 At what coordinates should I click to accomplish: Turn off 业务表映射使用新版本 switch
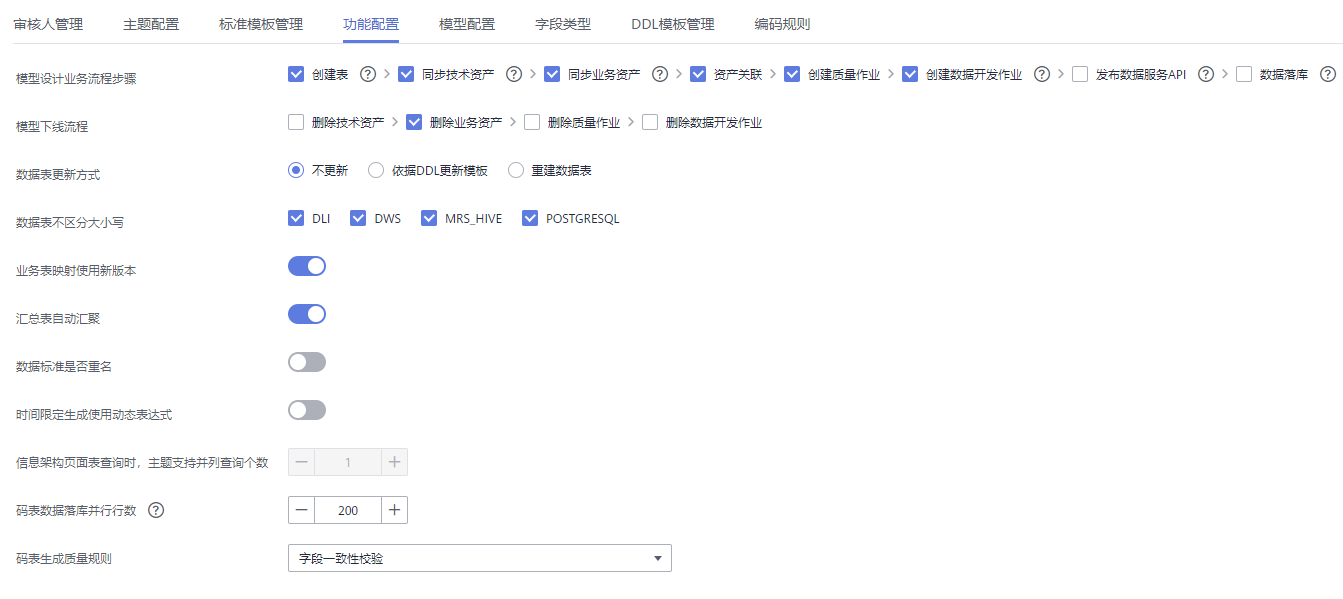307,266
